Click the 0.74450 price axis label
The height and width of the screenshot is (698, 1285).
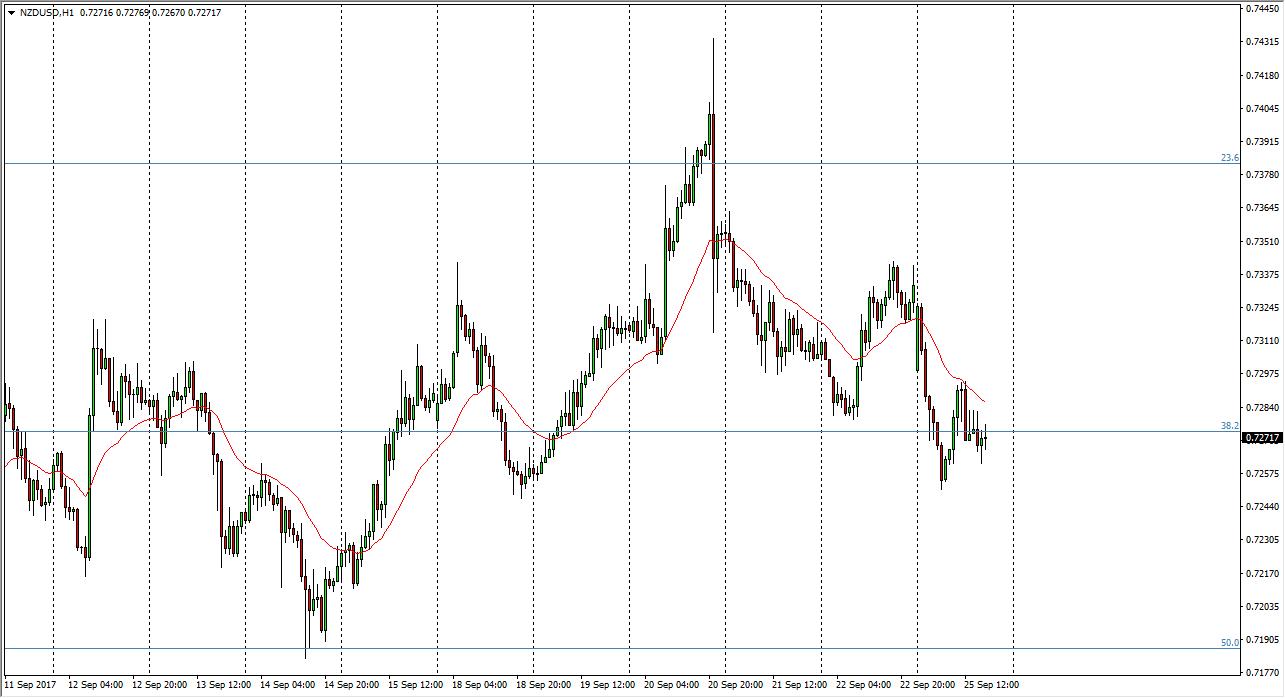1264,9
